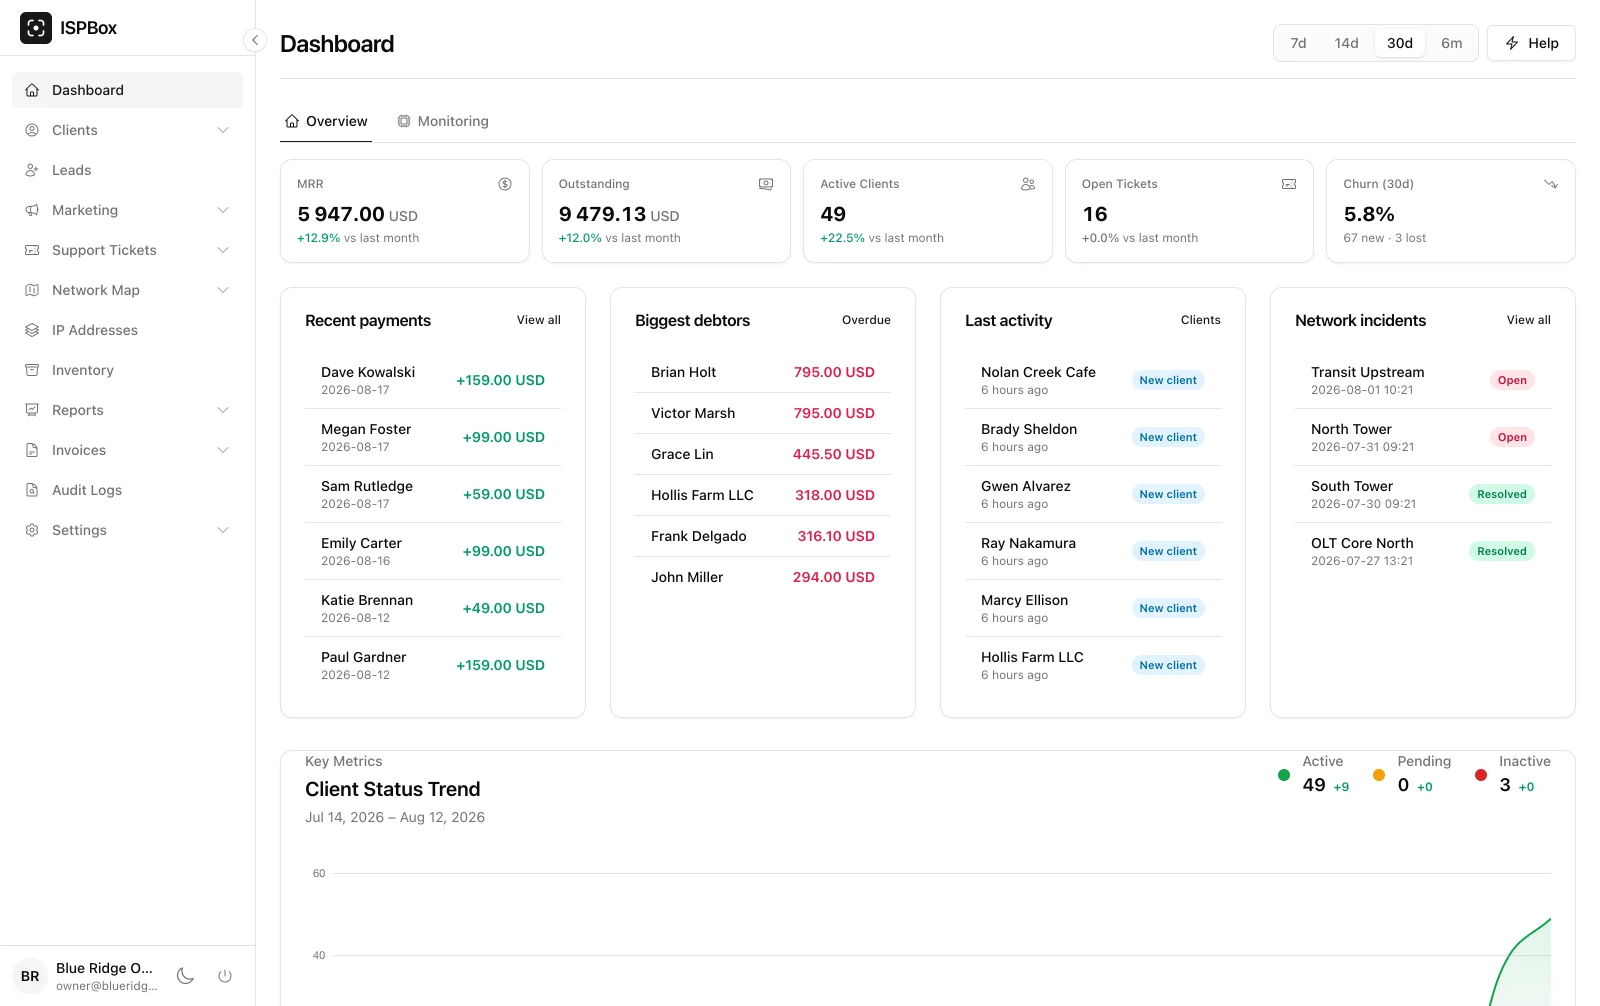Expand the Marketing submenu chevron

click(223, 210)
